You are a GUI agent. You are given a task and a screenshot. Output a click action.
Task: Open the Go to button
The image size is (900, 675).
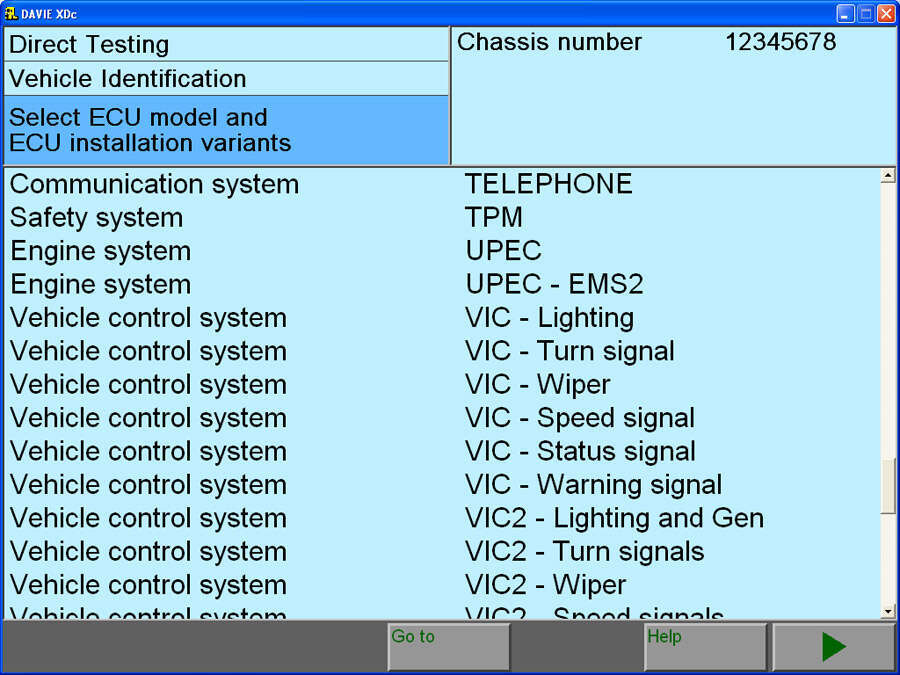[x=449, y=646]
